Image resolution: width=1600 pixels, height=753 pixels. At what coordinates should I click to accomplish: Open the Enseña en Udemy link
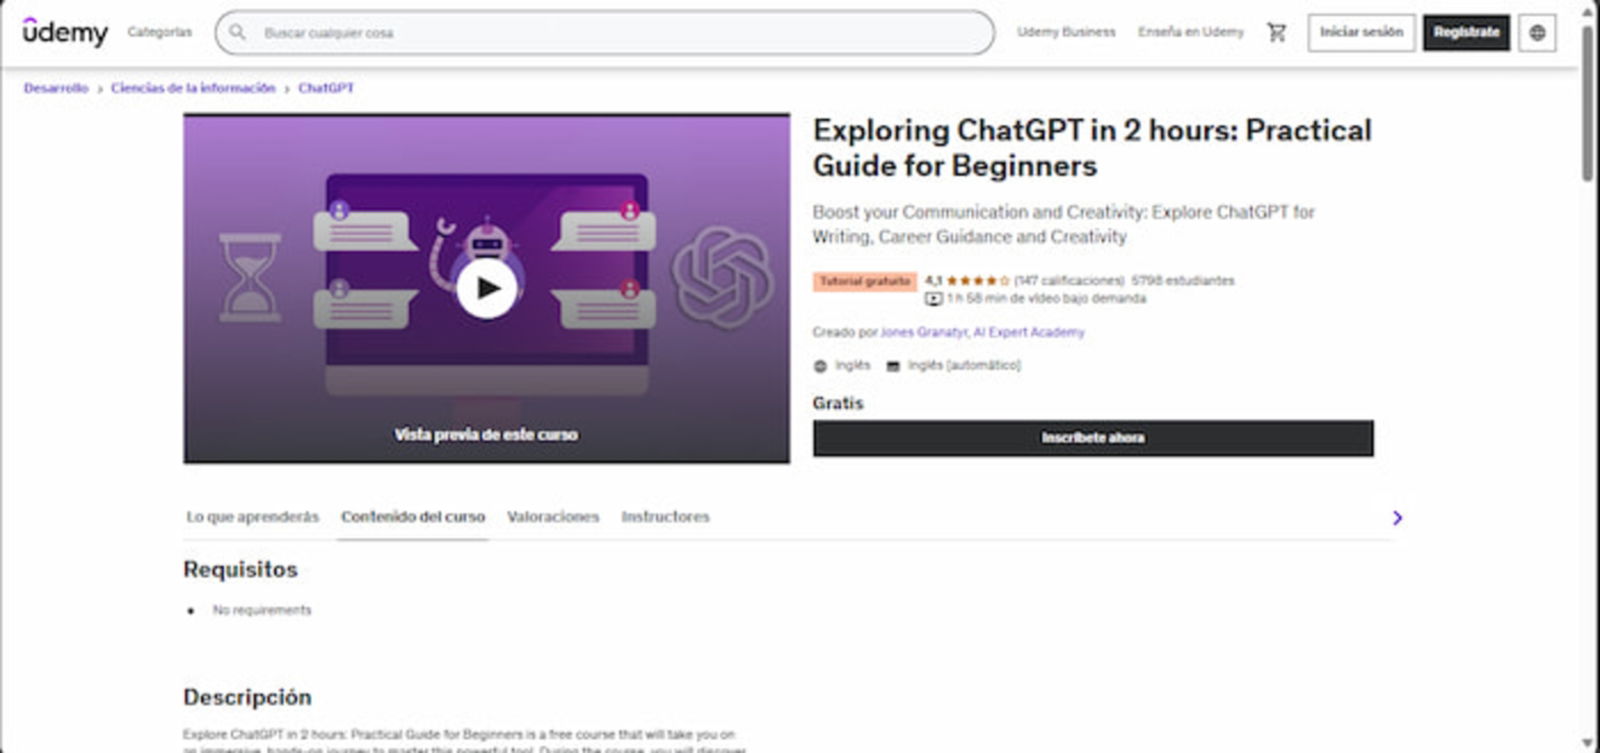(1191, 32)
